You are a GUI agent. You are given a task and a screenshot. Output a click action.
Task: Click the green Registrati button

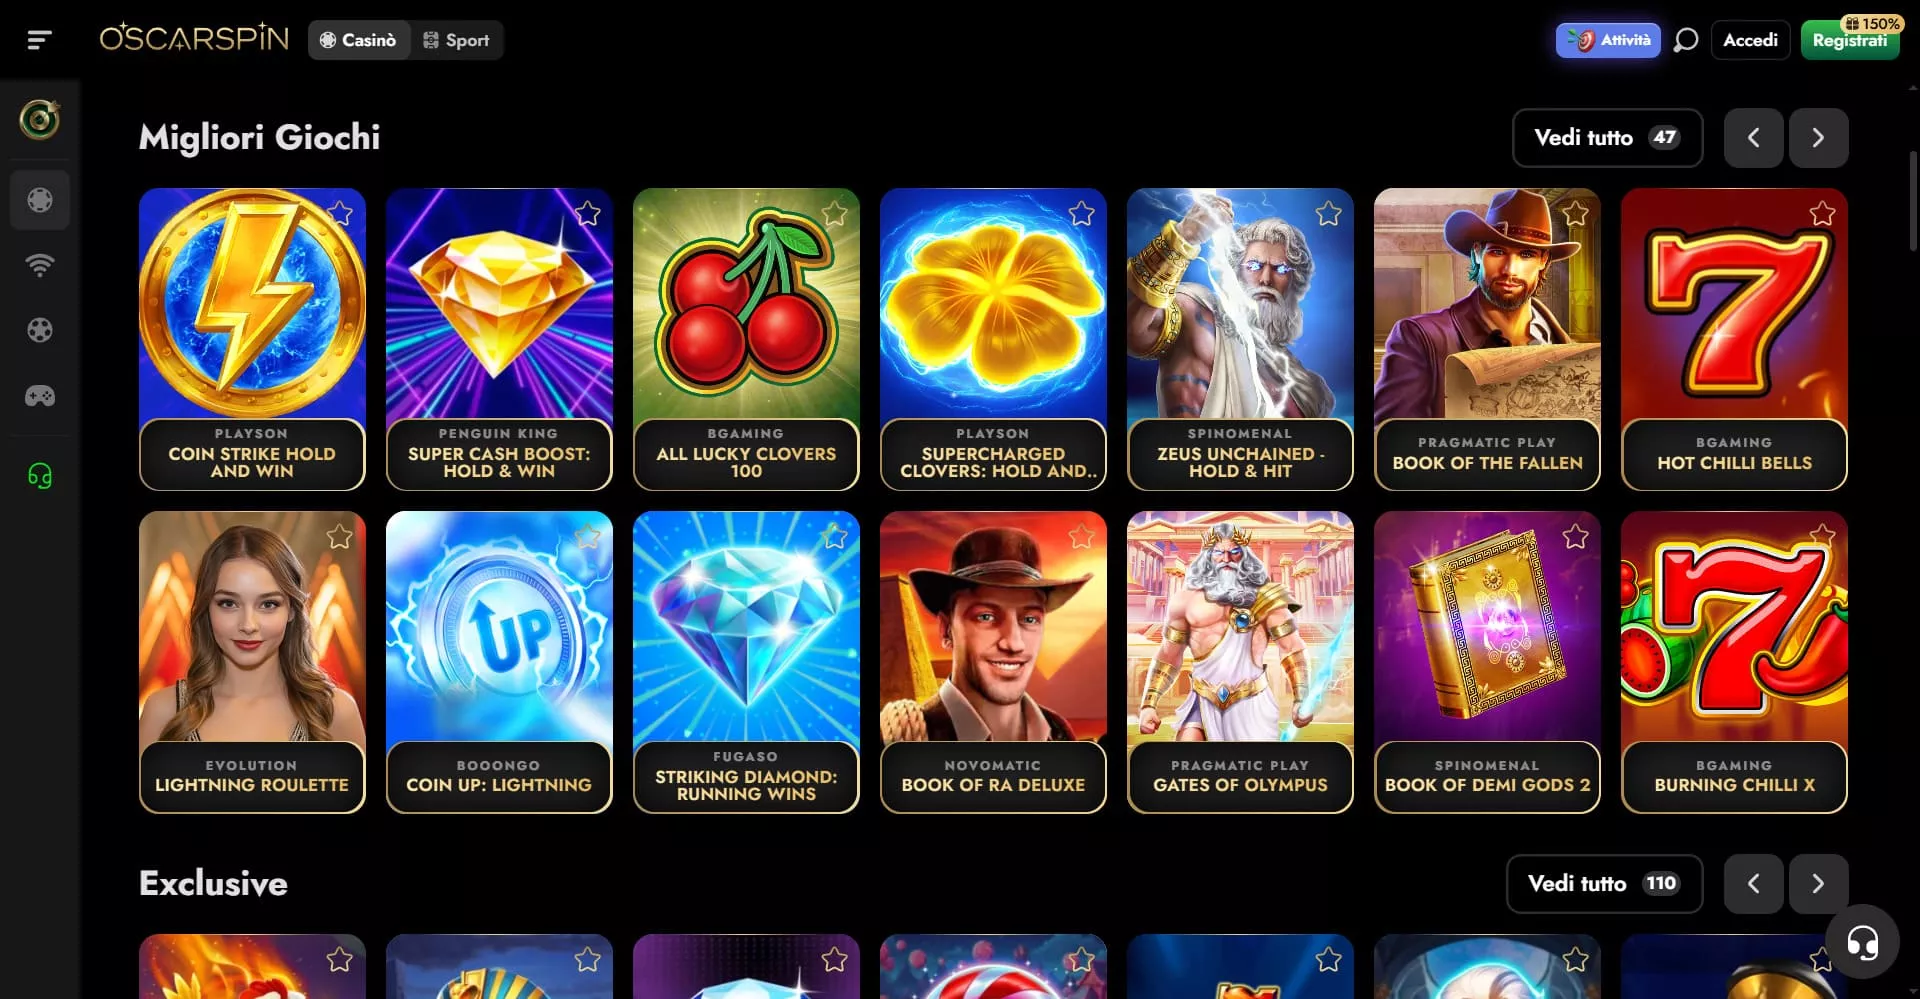pos(1849,40)
